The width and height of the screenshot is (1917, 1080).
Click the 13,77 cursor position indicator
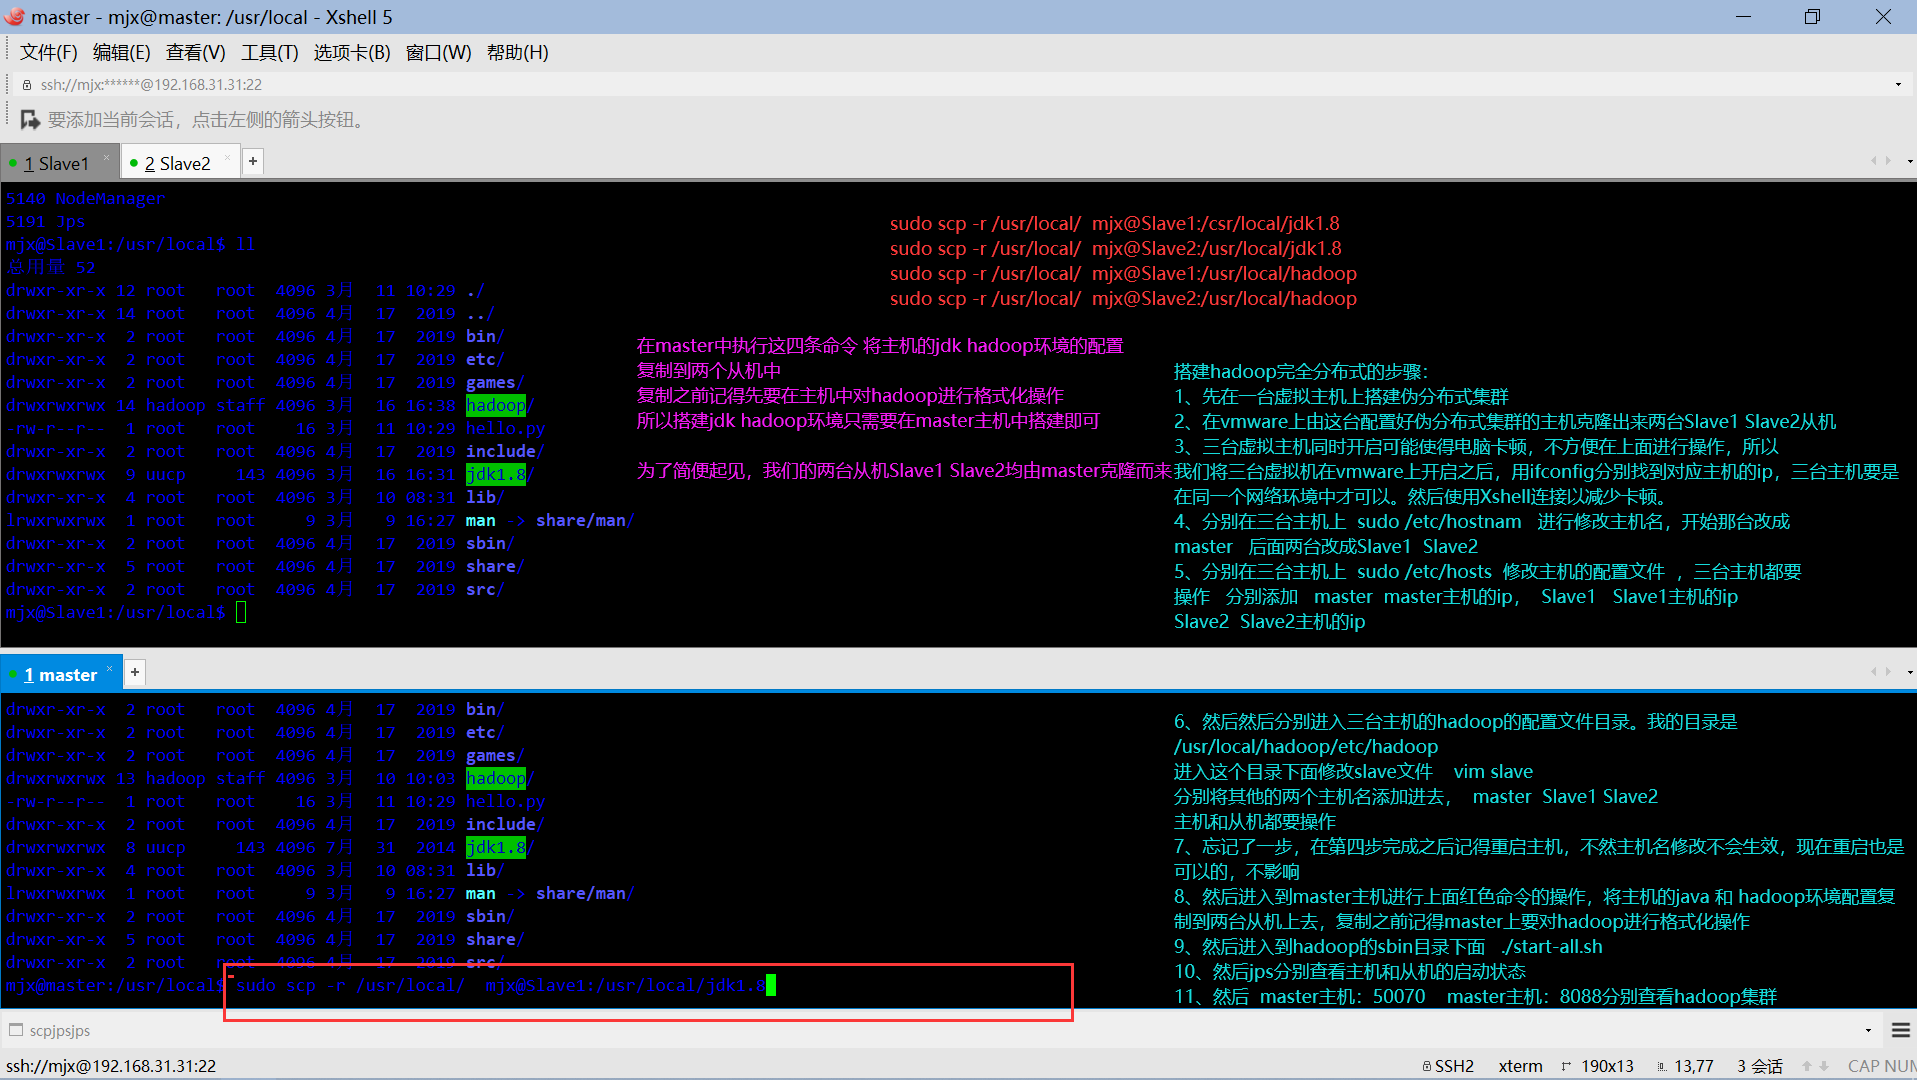(1694, 1065)
